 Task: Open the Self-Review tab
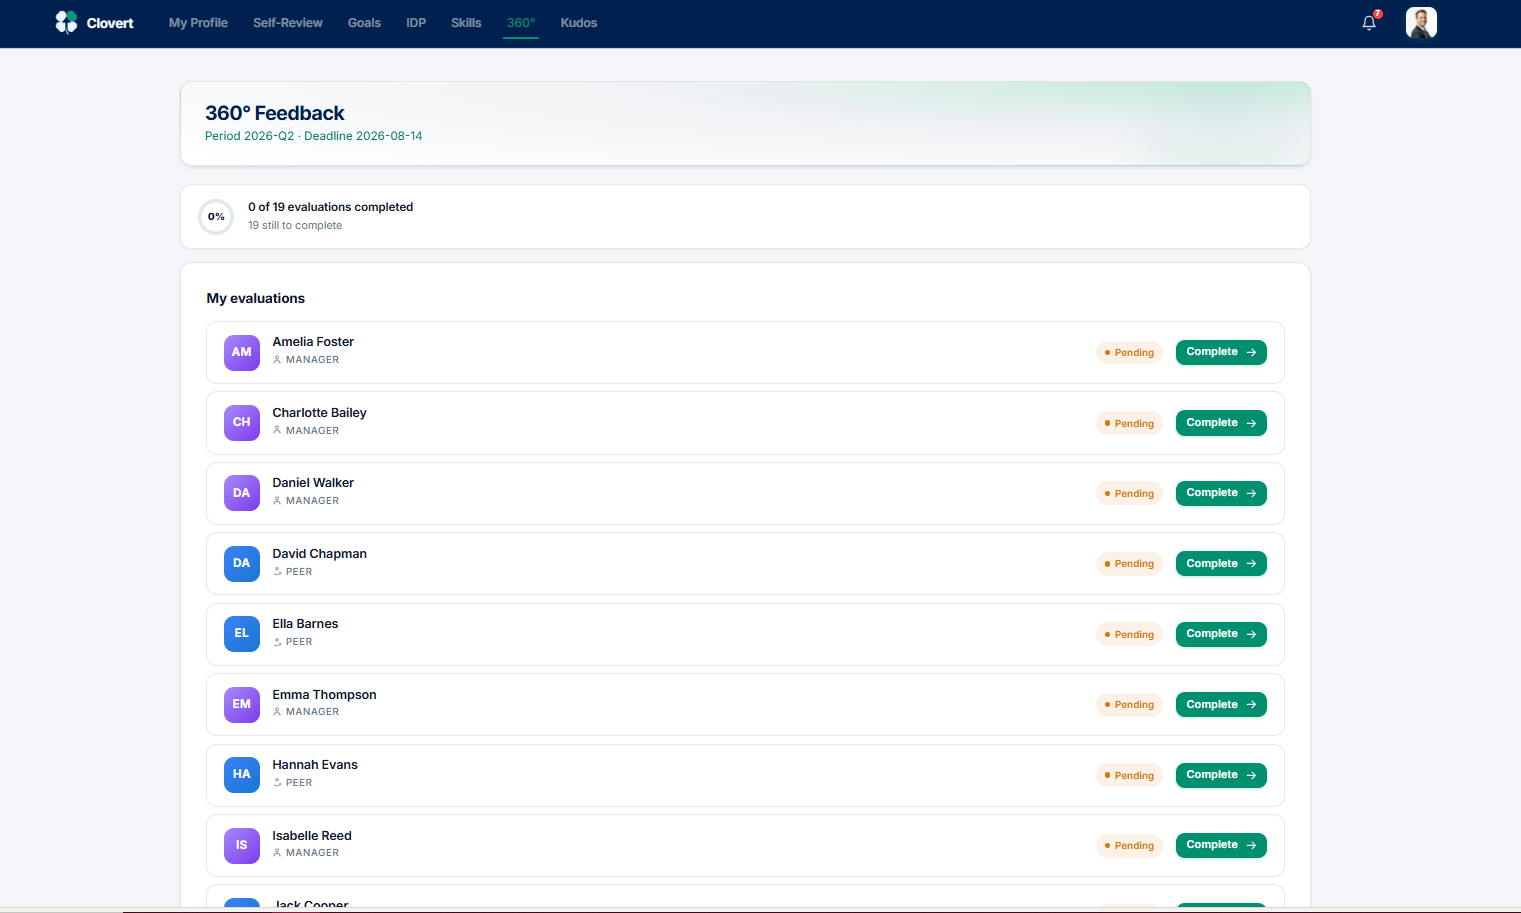click(x=288, y=23)
